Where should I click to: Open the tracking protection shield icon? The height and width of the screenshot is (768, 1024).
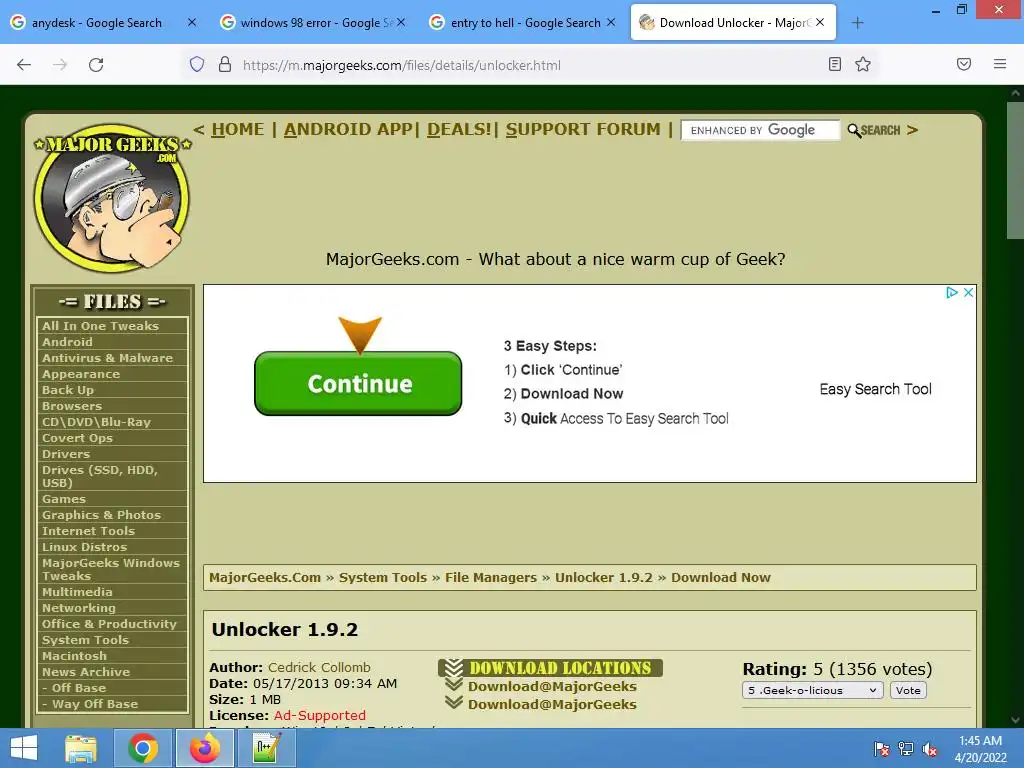197,64
